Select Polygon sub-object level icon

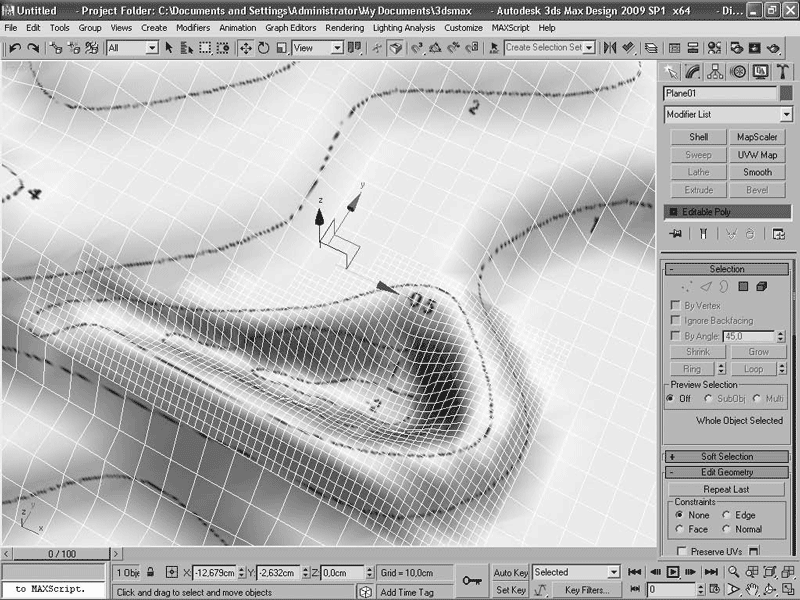(x=743, y=287)
